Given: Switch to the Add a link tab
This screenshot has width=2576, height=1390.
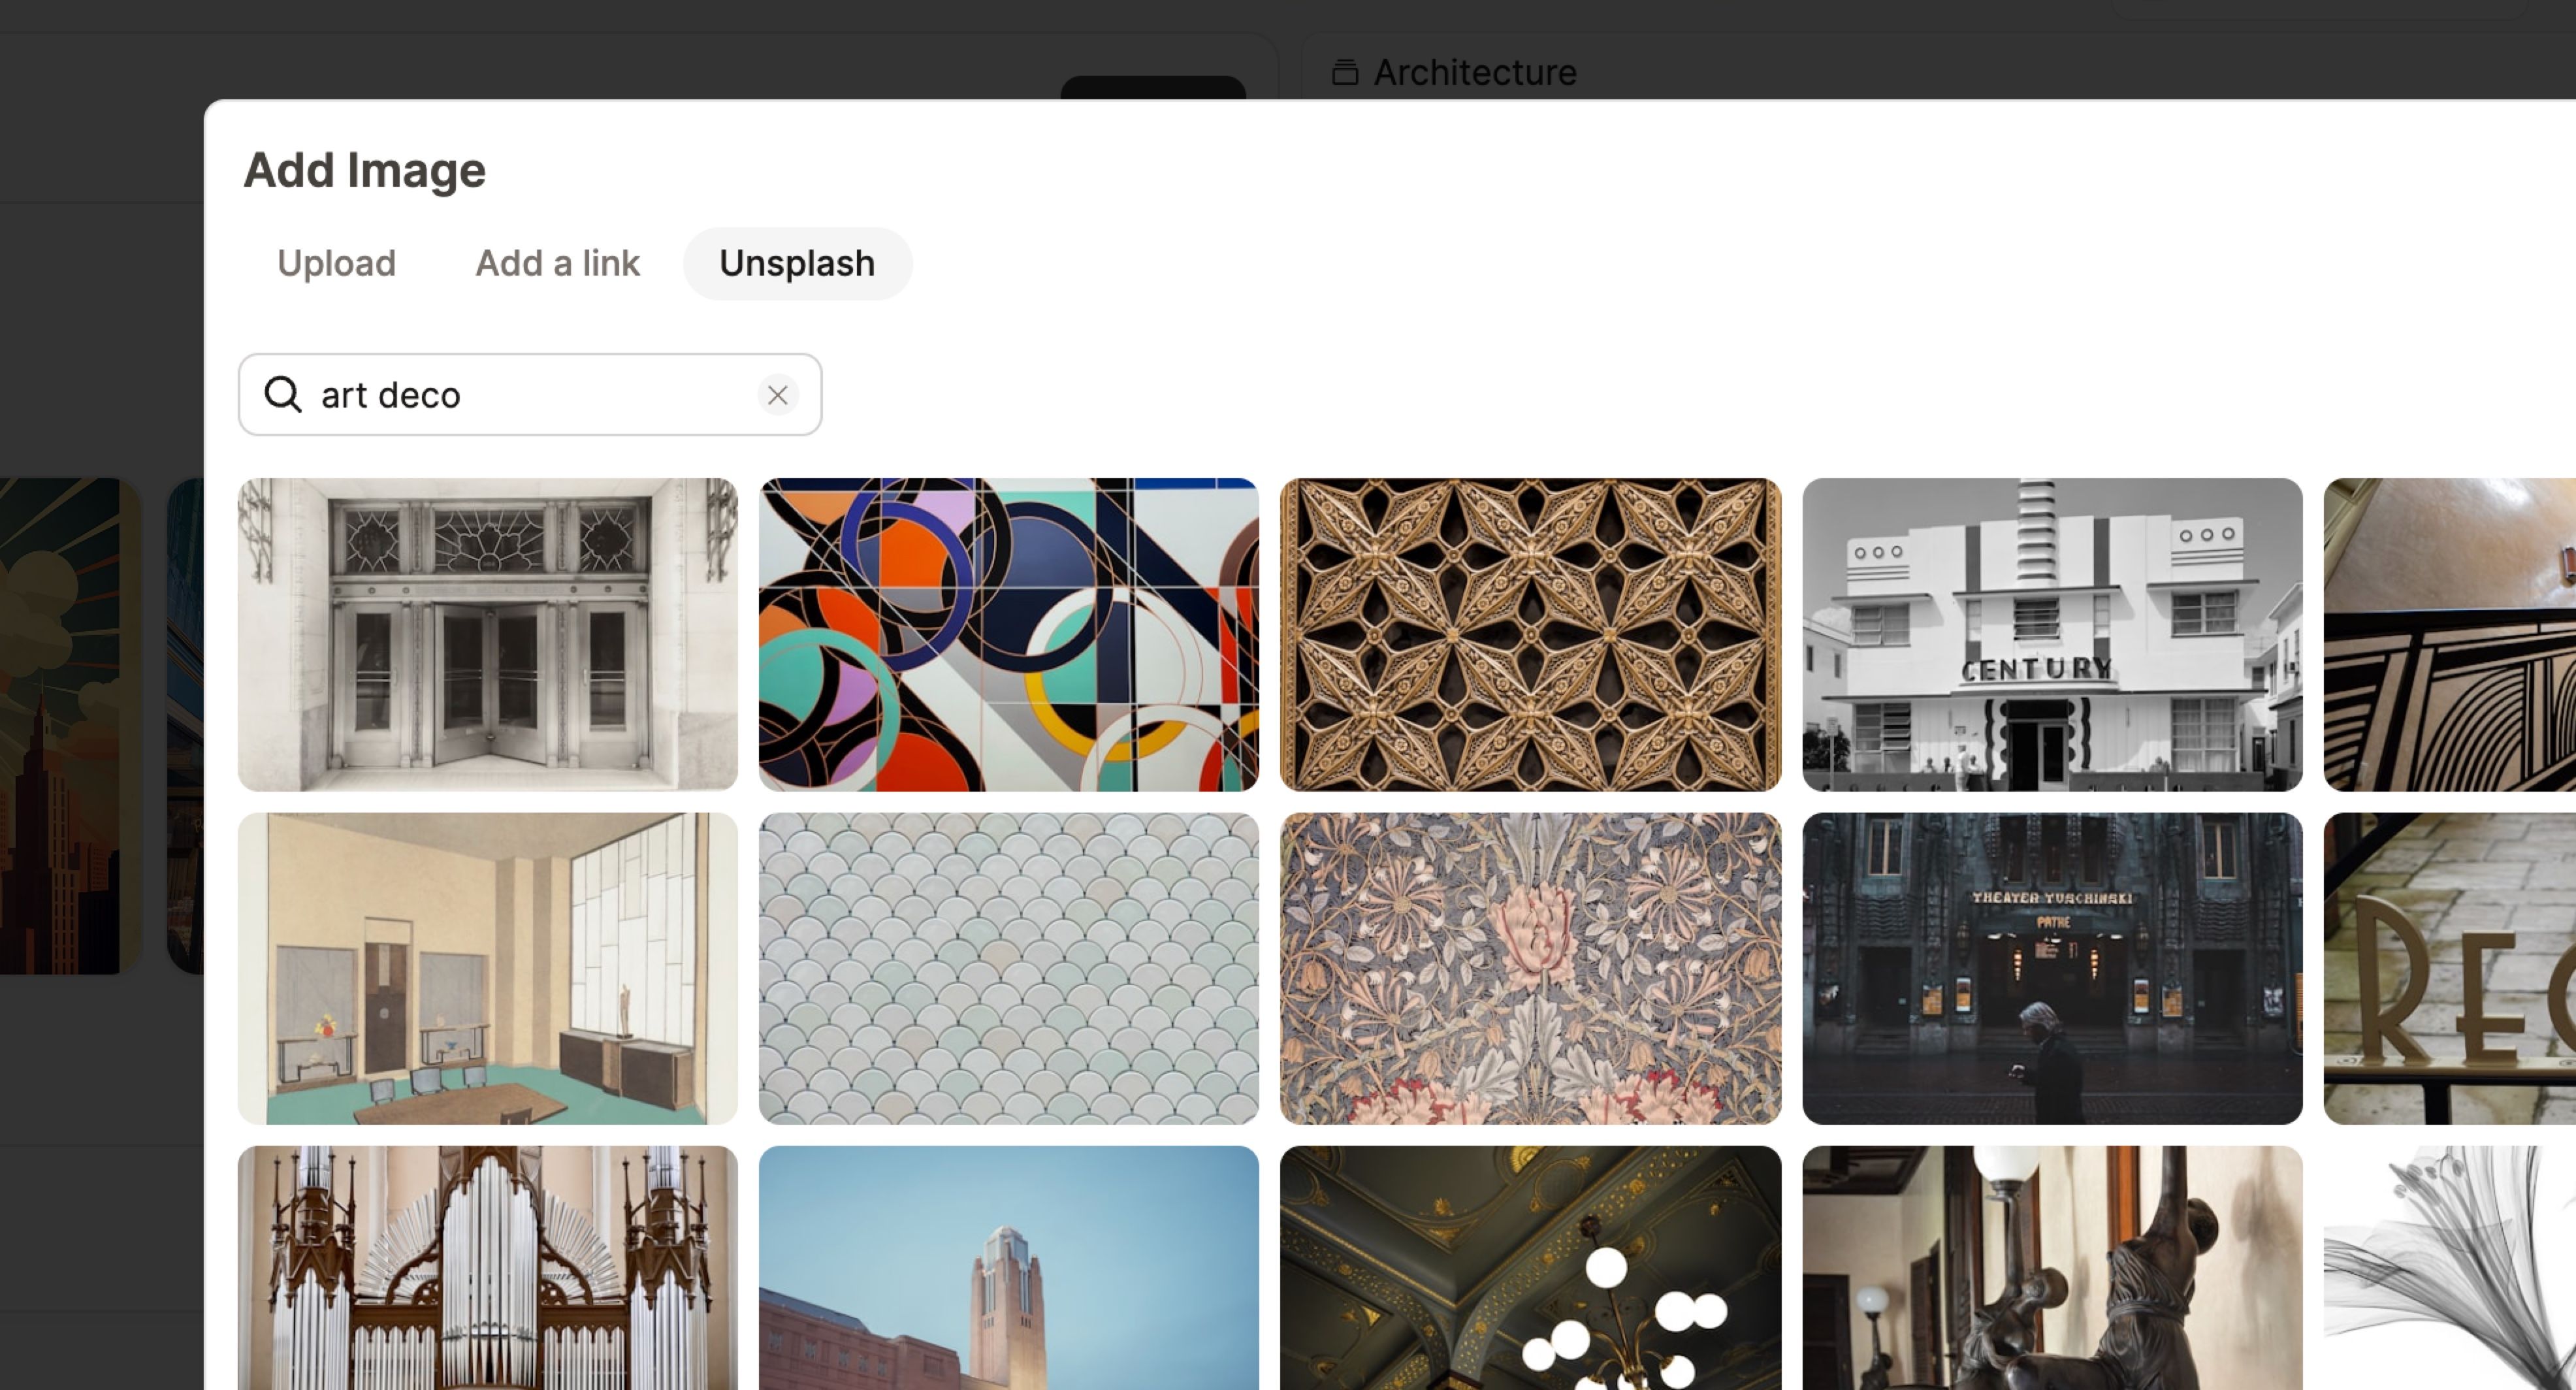Looking at the screenshot, I should tap(557, 263).
